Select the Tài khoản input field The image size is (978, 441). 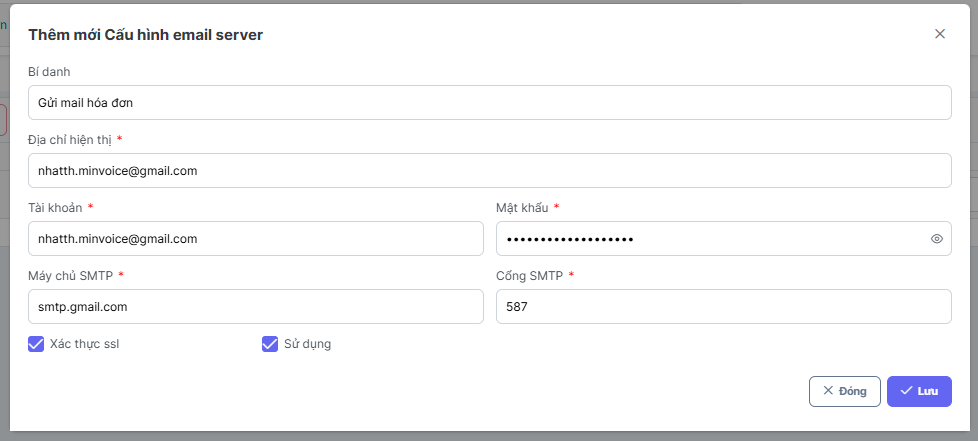click(x=256, y=239)
